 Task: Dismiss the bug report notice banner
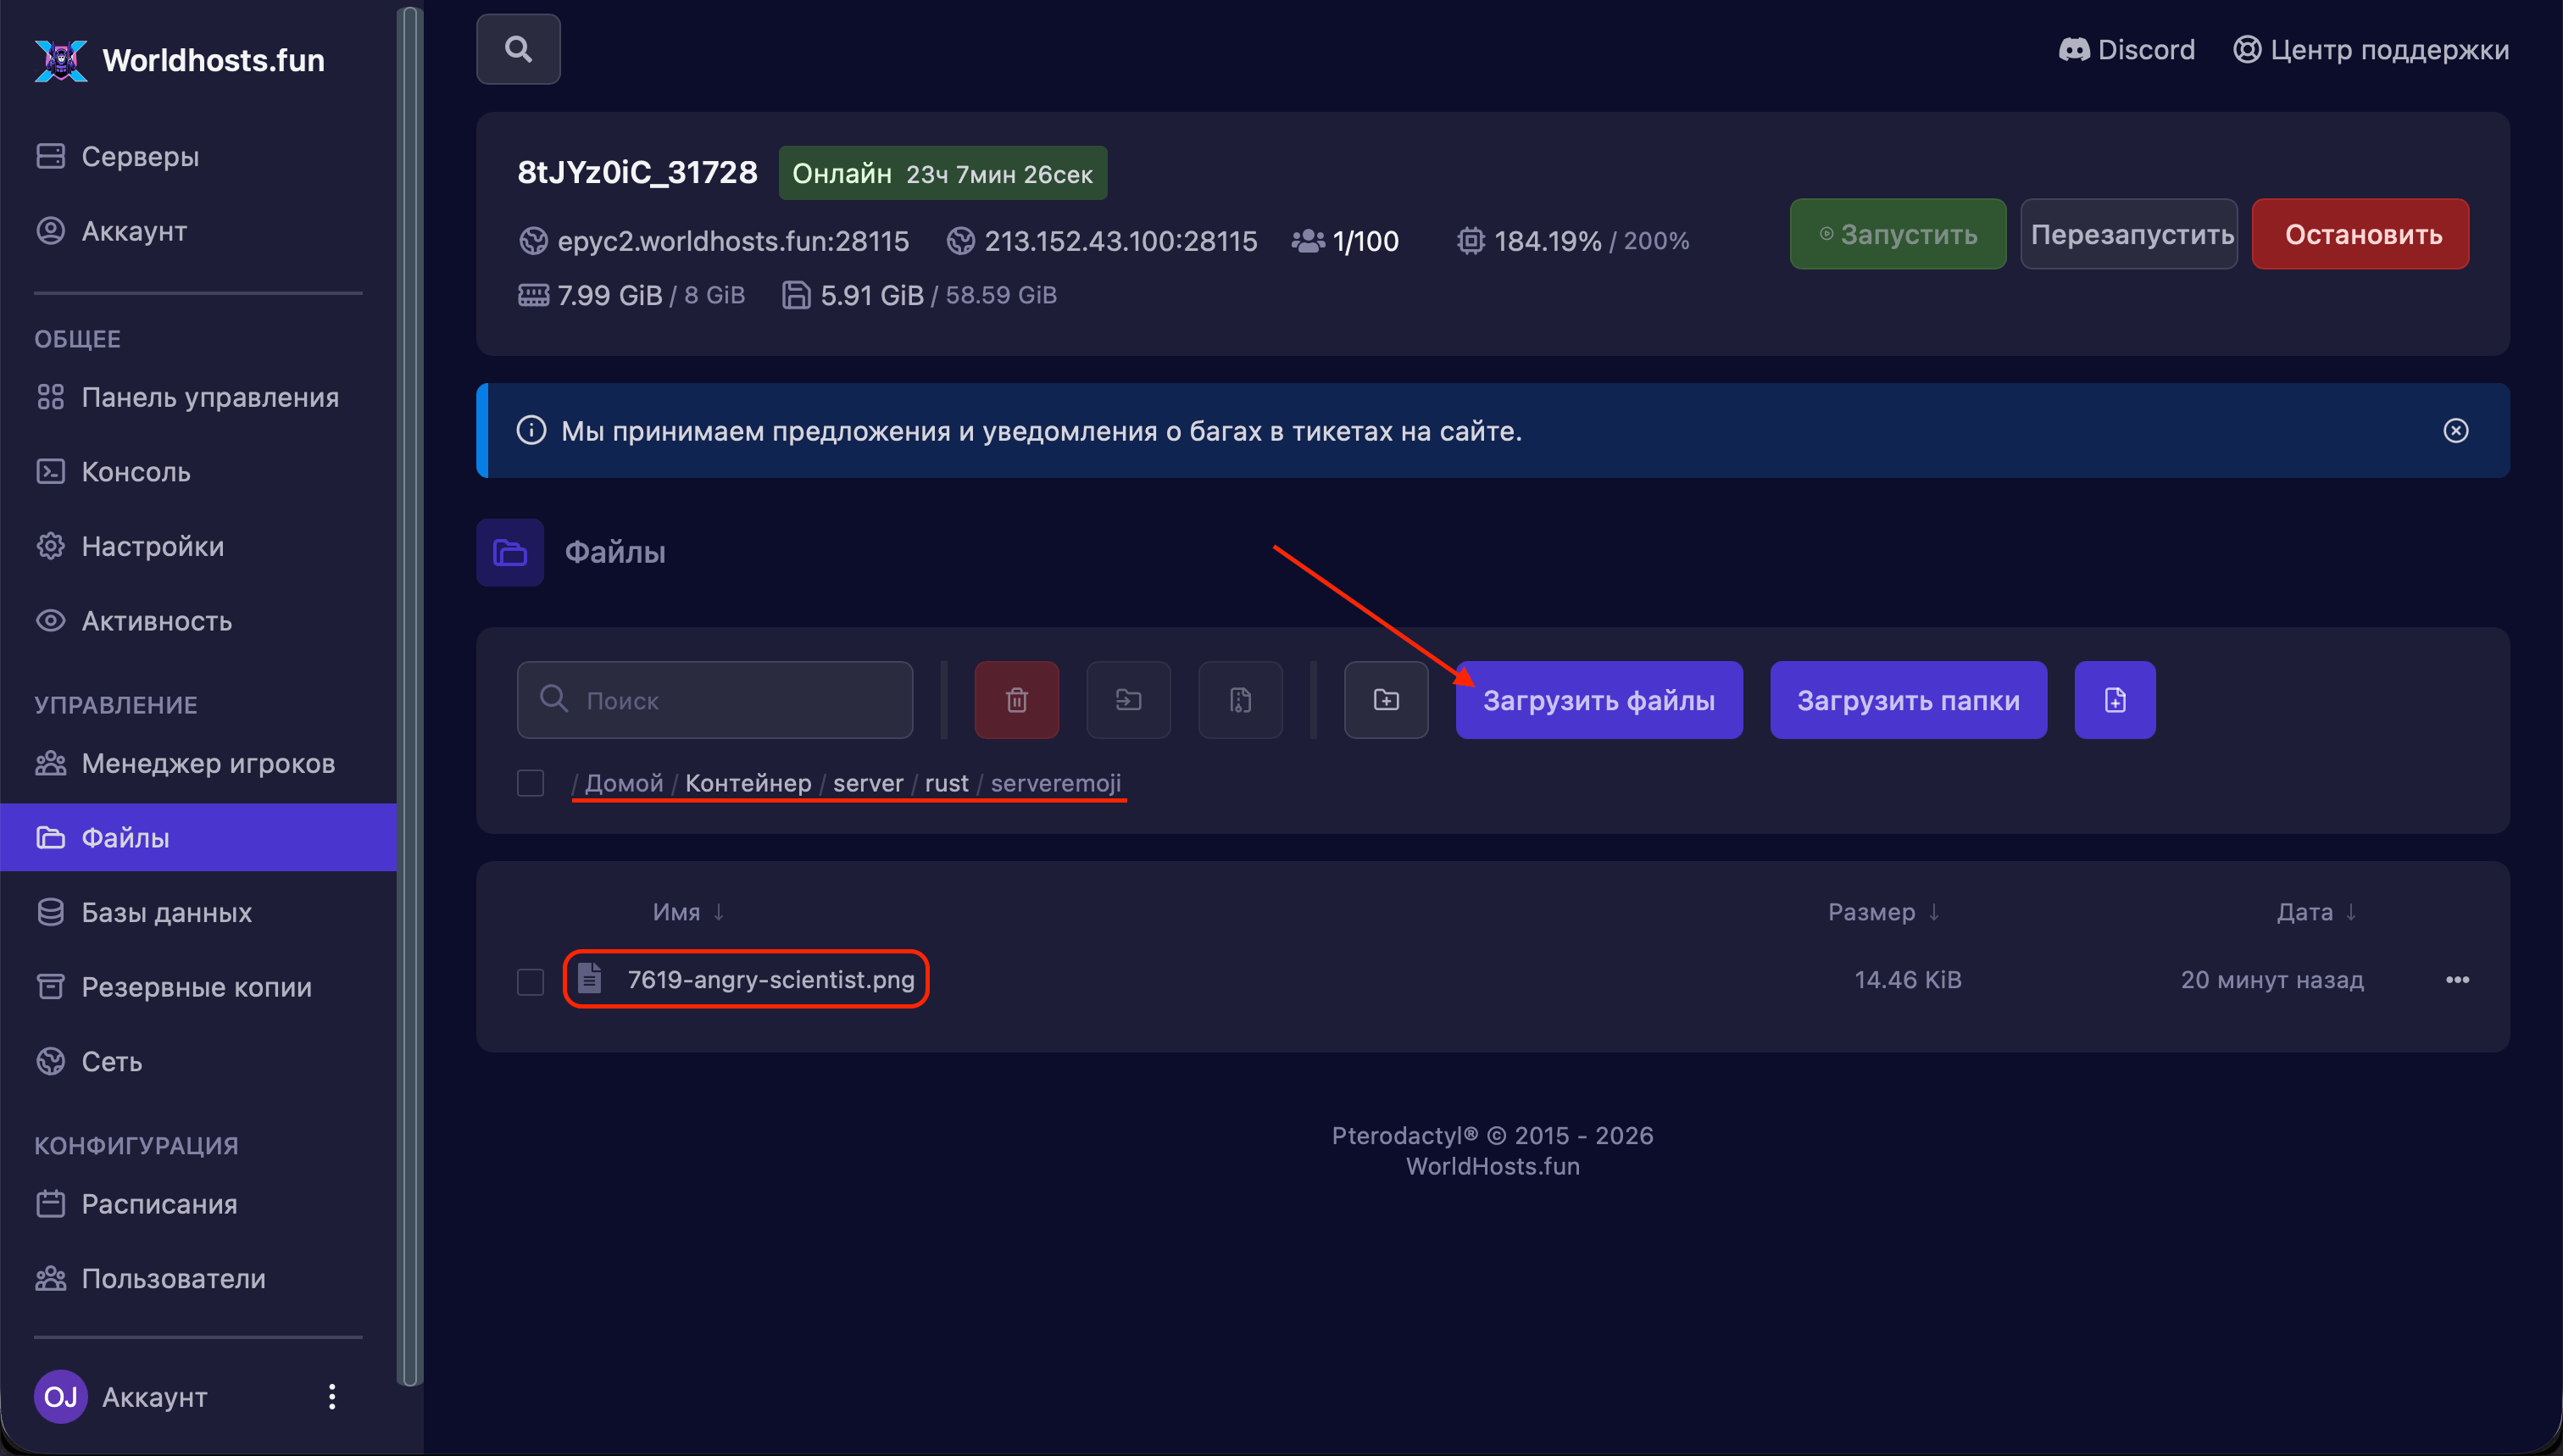2456,430
